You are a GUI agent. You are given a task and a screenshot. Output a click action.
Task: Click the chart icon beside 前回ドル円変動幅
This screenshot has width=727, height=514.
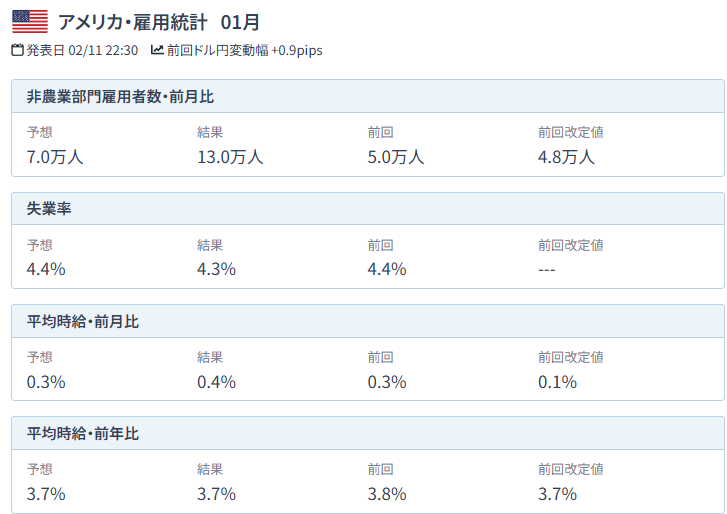[x=157, y=50]
